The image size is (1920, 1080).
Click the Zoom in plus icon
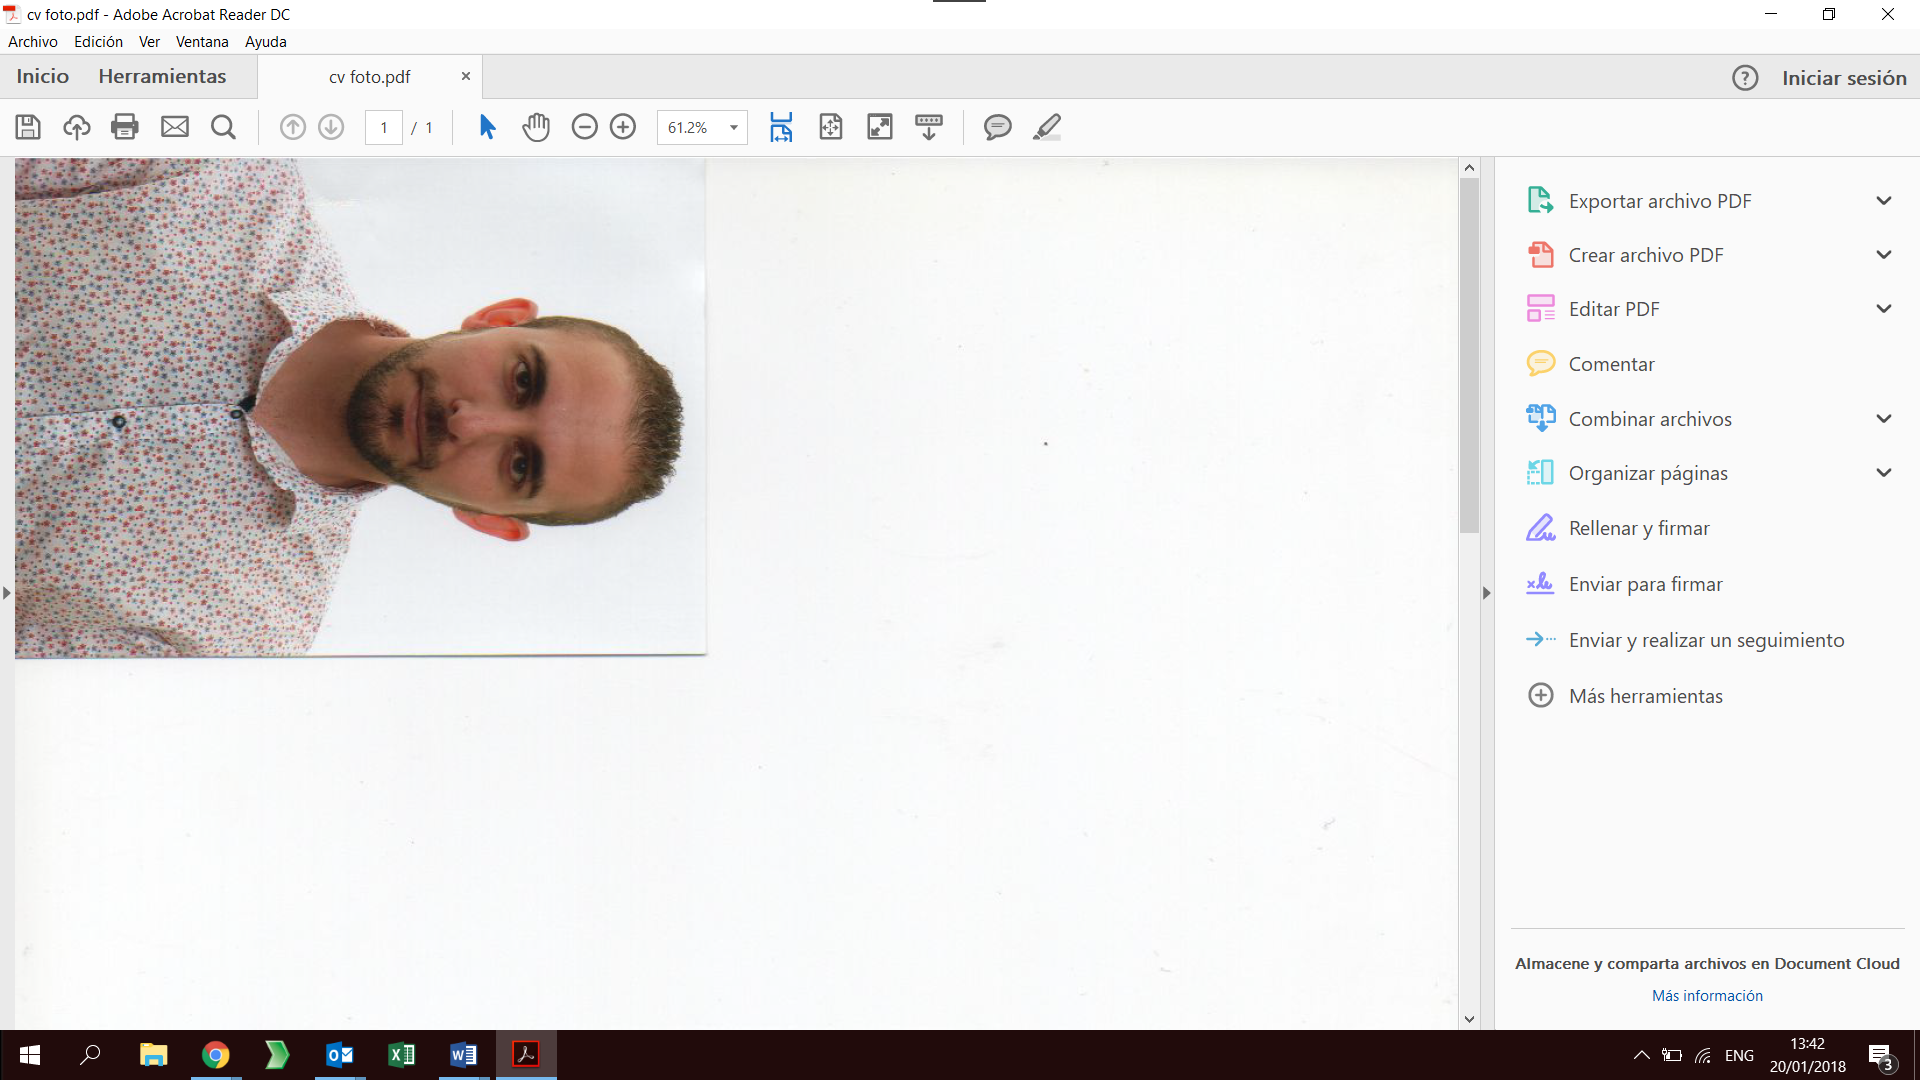623,127
